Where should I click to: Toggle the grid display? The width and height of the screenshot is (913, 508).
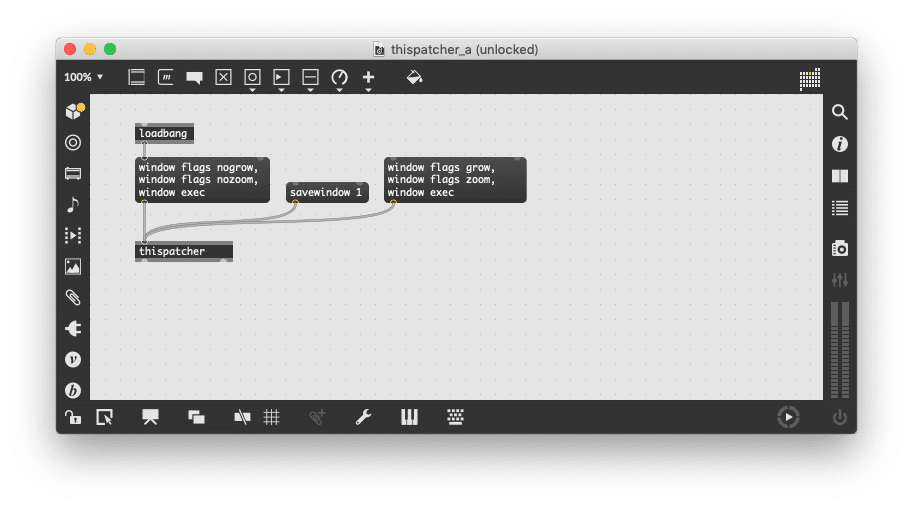tap(271, 417)
